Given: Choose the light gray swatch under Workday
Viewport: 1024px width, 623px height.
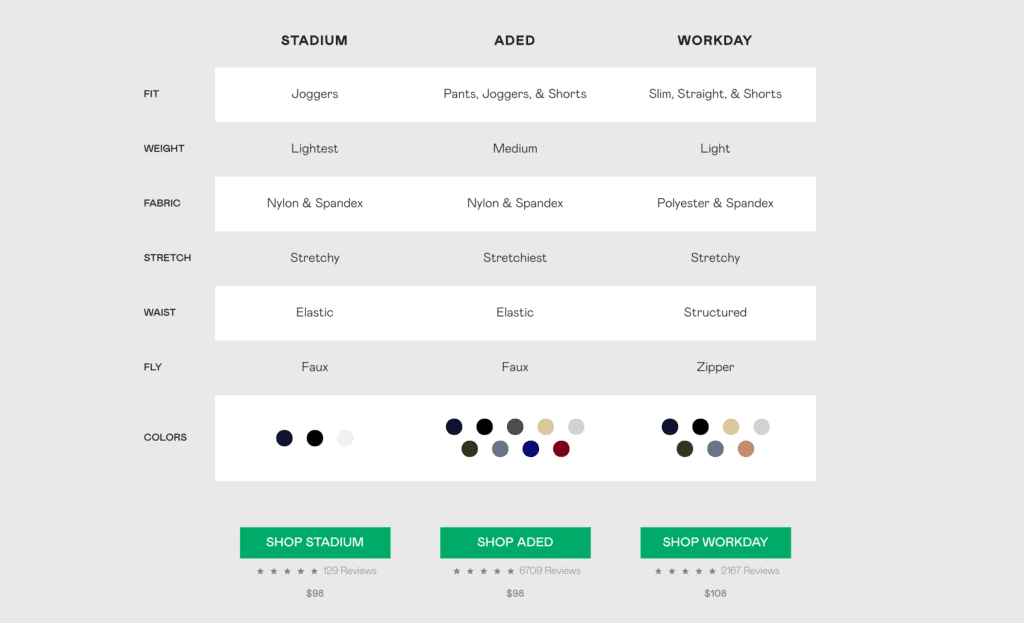Looking at the screenshot, I should 761,426.
